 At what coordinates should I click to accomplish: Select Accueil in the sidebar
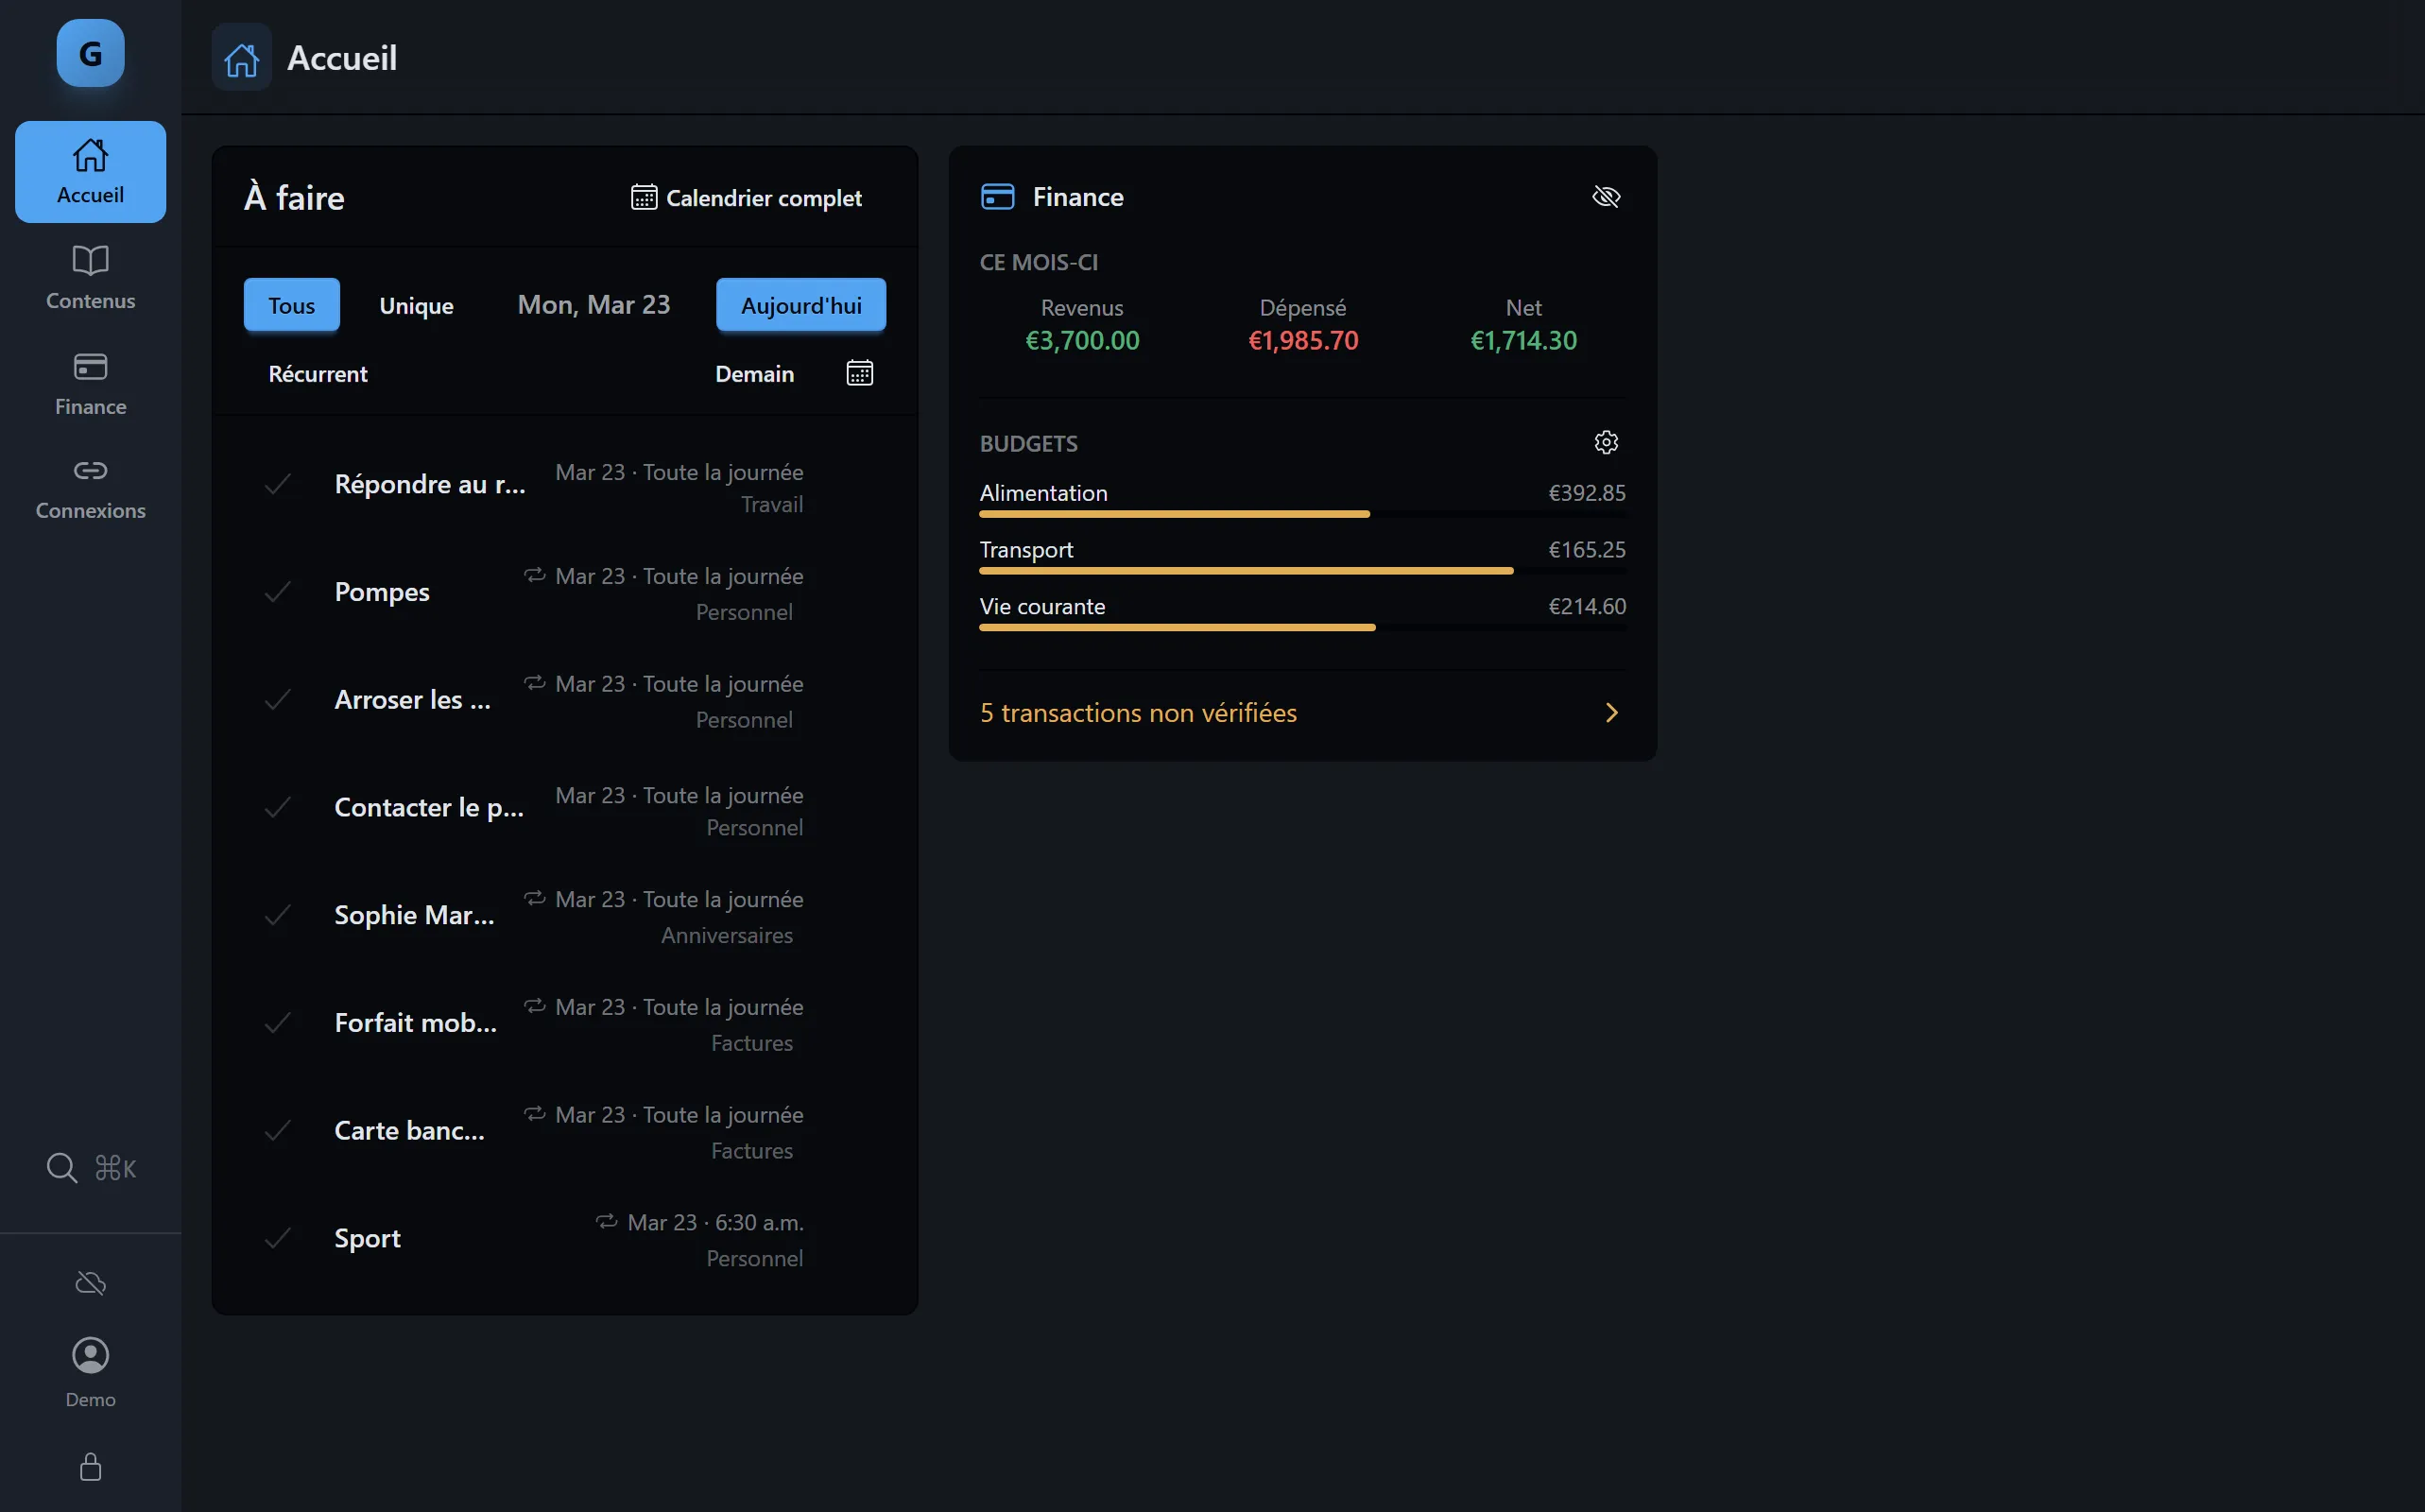89,171
